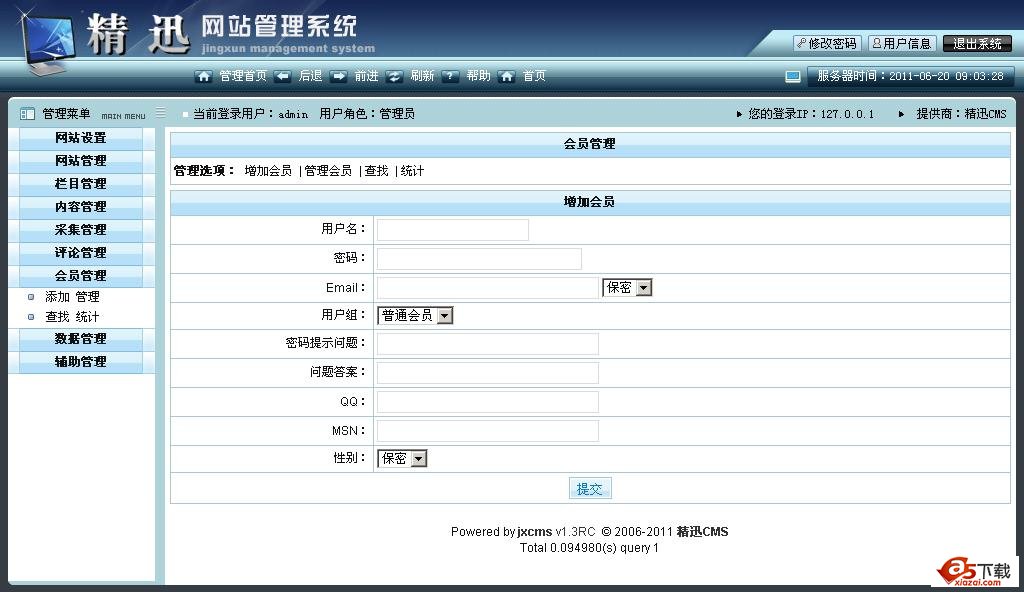Click 精迅CMS footer link
This screenshot has width=1024, height=592.
click(x=702, y=532)
